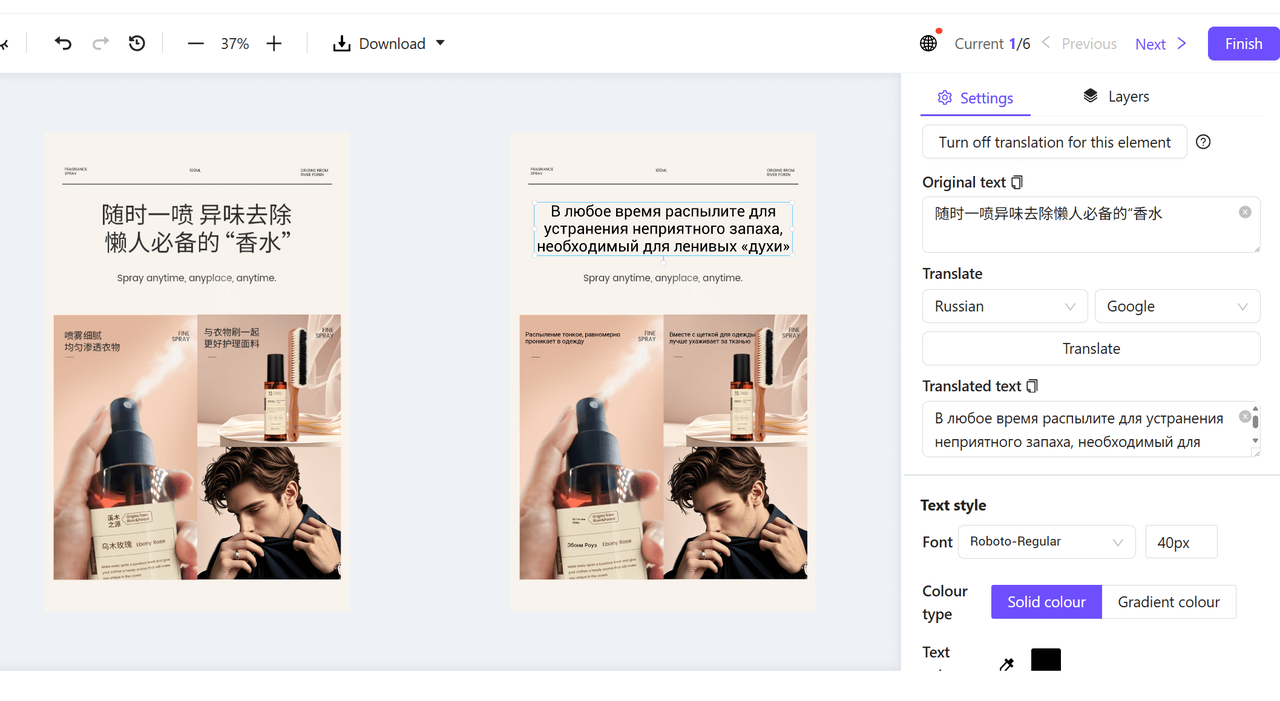Switch to Gradient colour type
1280x701 pixels.
tap(1168, 602)
